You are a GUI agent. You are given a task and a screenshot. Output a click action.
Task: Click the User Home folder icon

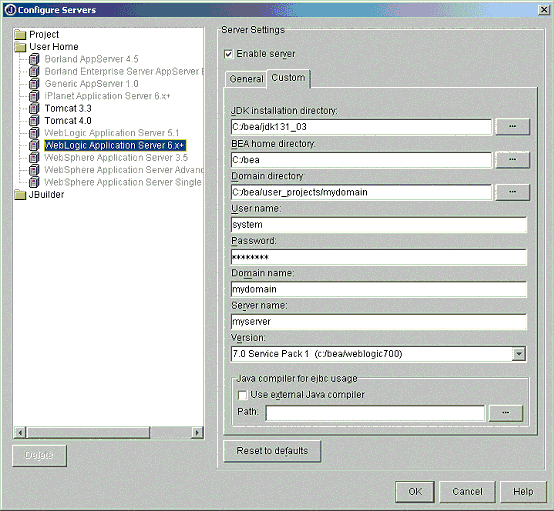20,47
